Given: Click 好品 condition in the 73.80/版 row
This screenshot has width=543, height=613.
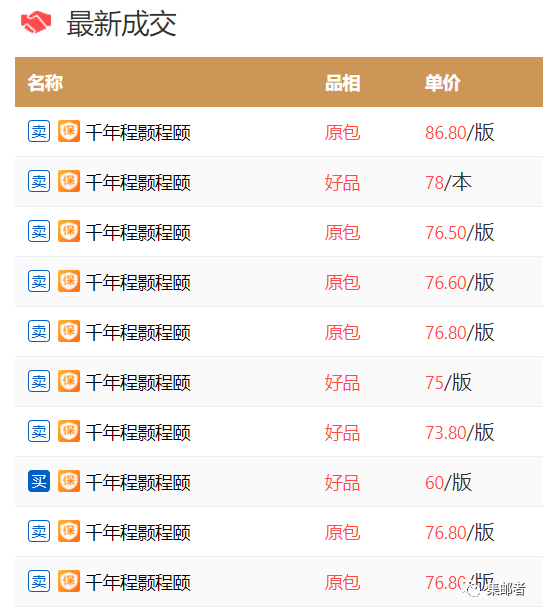Looking at the screenshot, I should [342, 433].
